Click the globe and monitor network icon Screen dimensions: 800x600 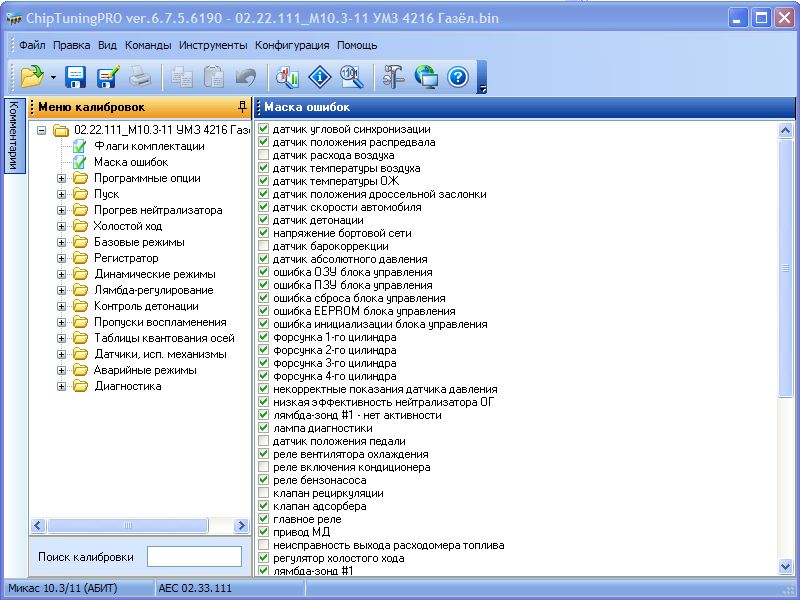[426, 77]
